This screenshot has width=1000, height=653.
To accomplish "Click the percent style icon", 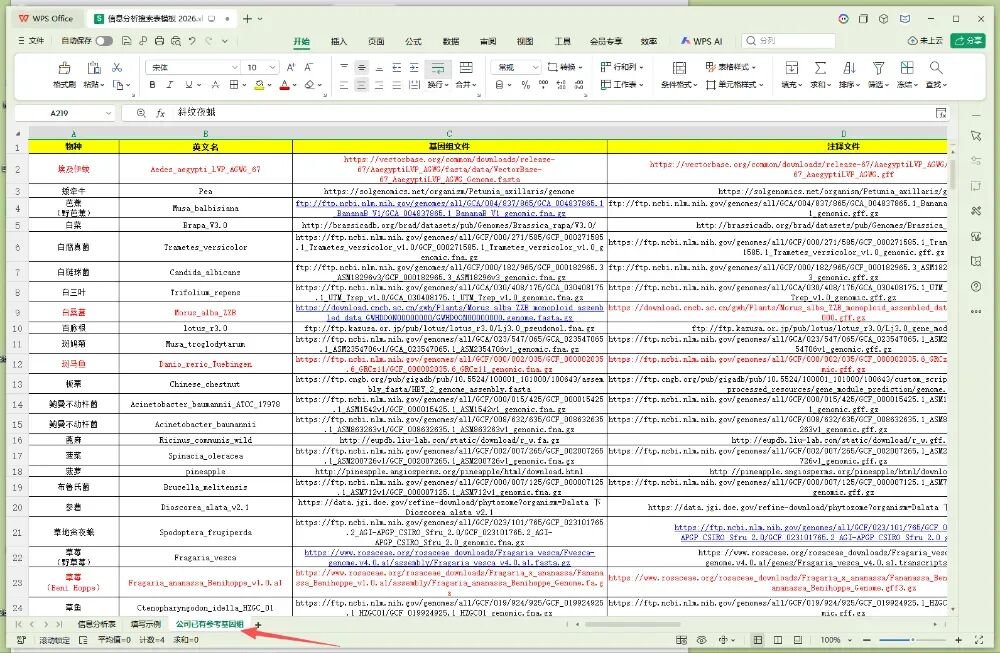I will pyautogui.click(x=526, y=85).
